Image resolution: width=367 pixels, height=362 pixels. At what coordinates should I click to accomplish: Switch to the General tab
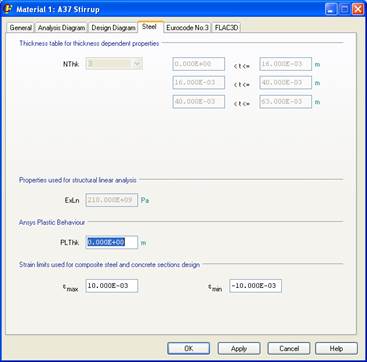[21, 28]
